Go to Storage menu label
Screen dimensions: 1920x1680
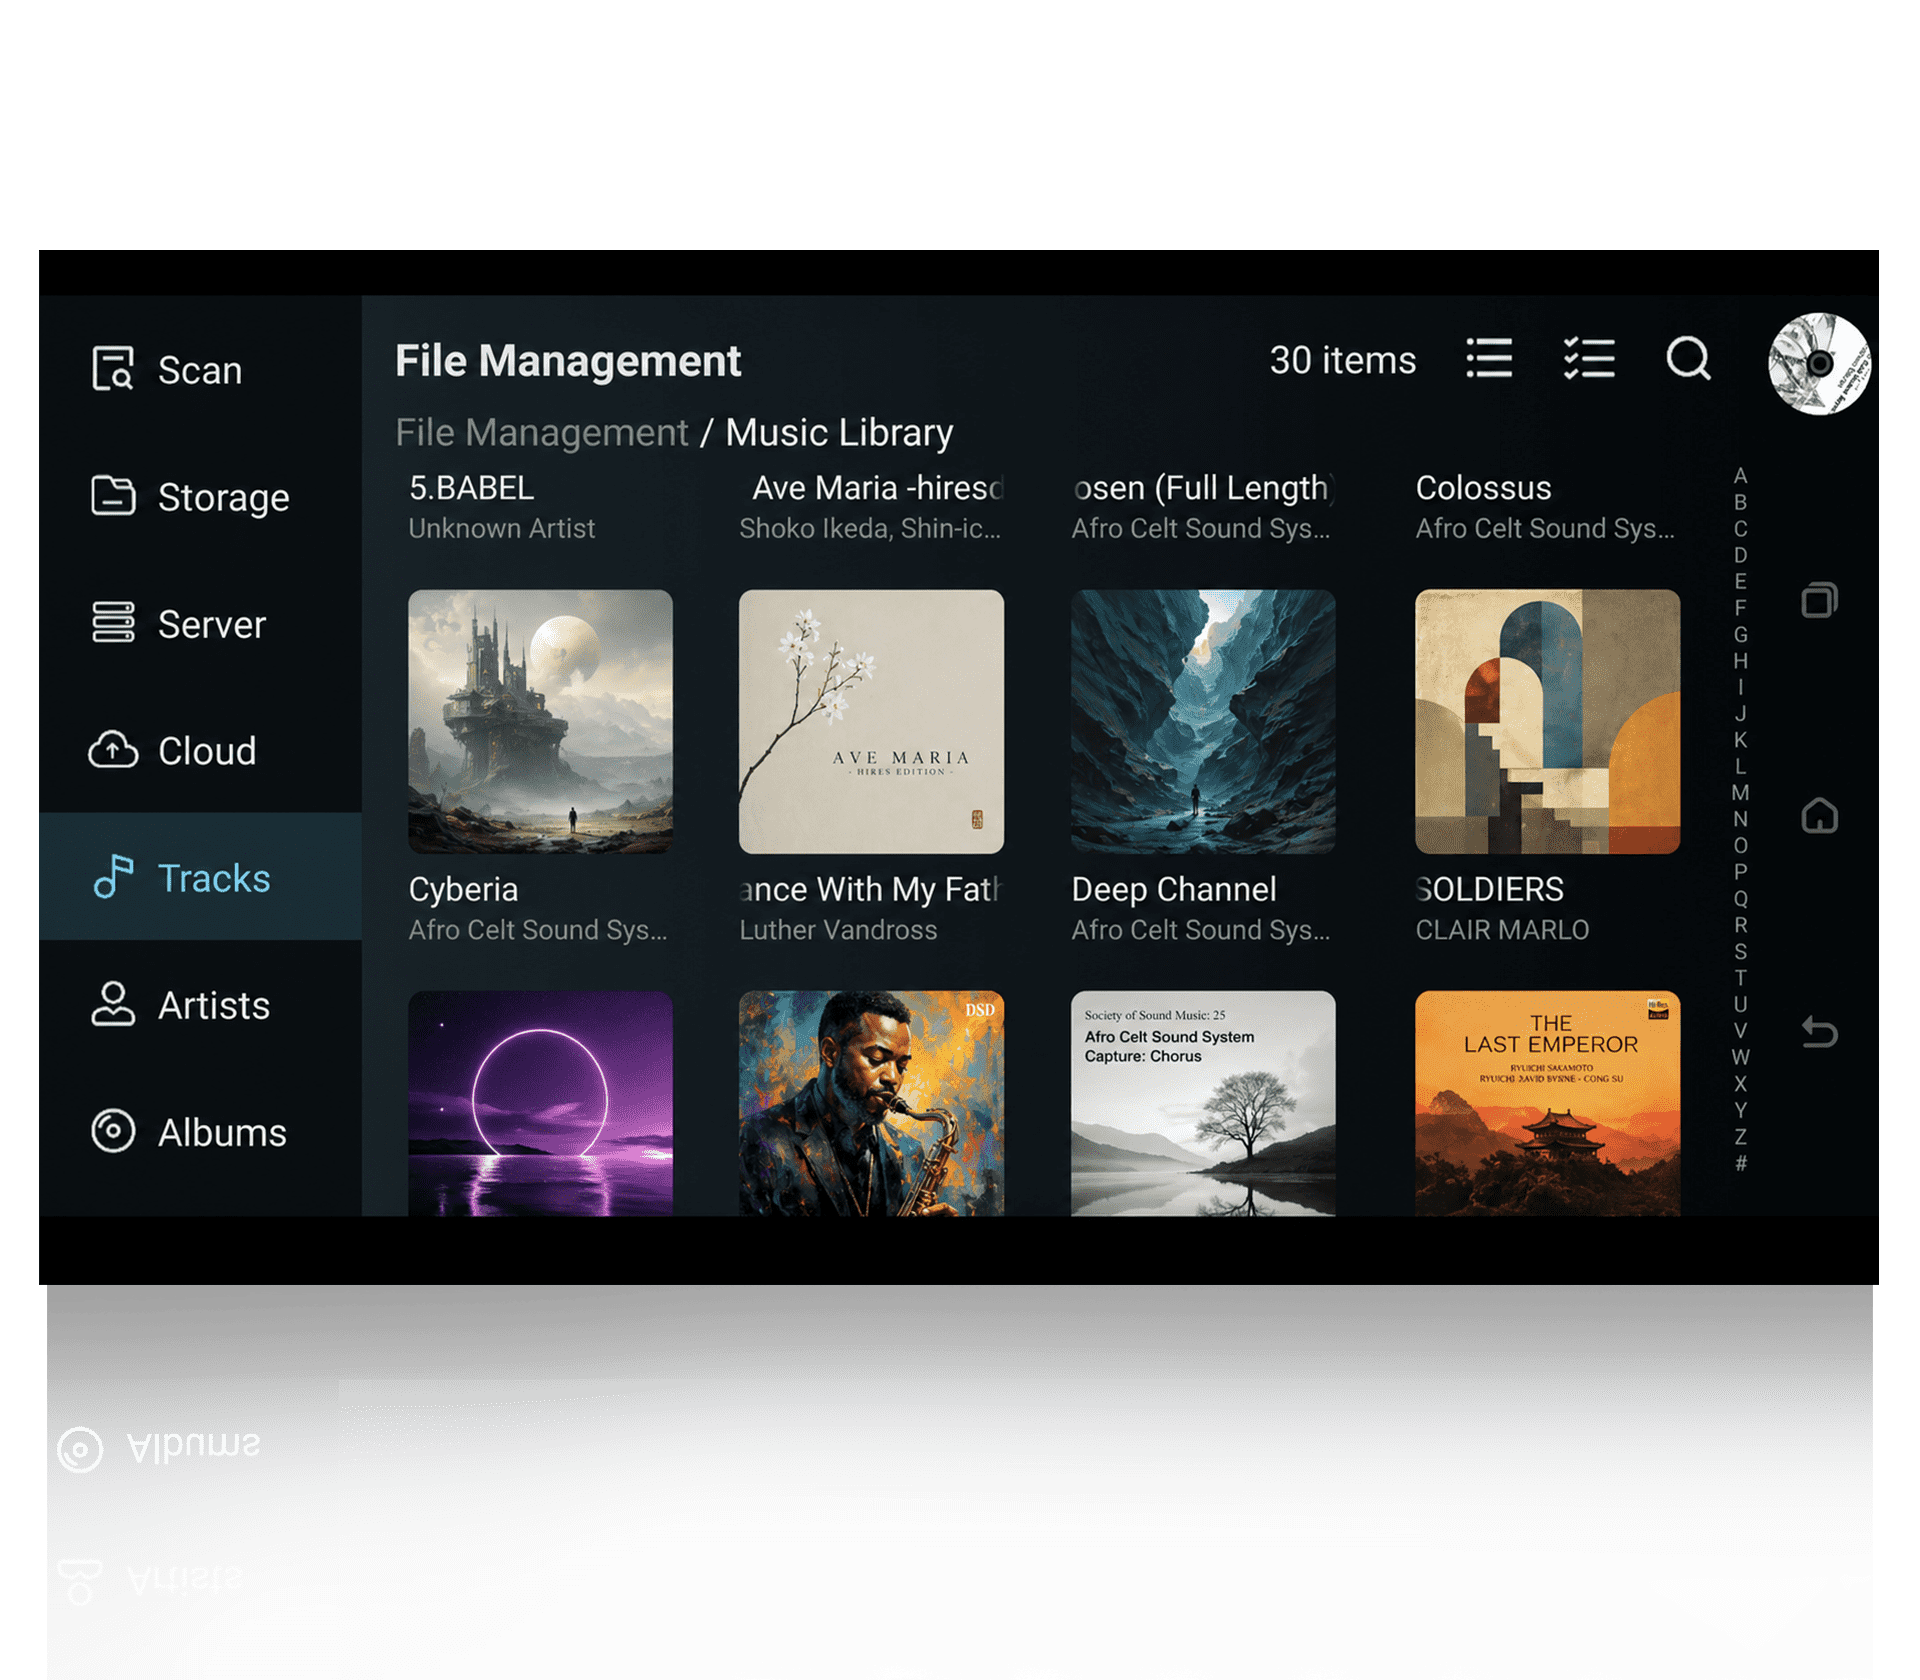point(224,497)
